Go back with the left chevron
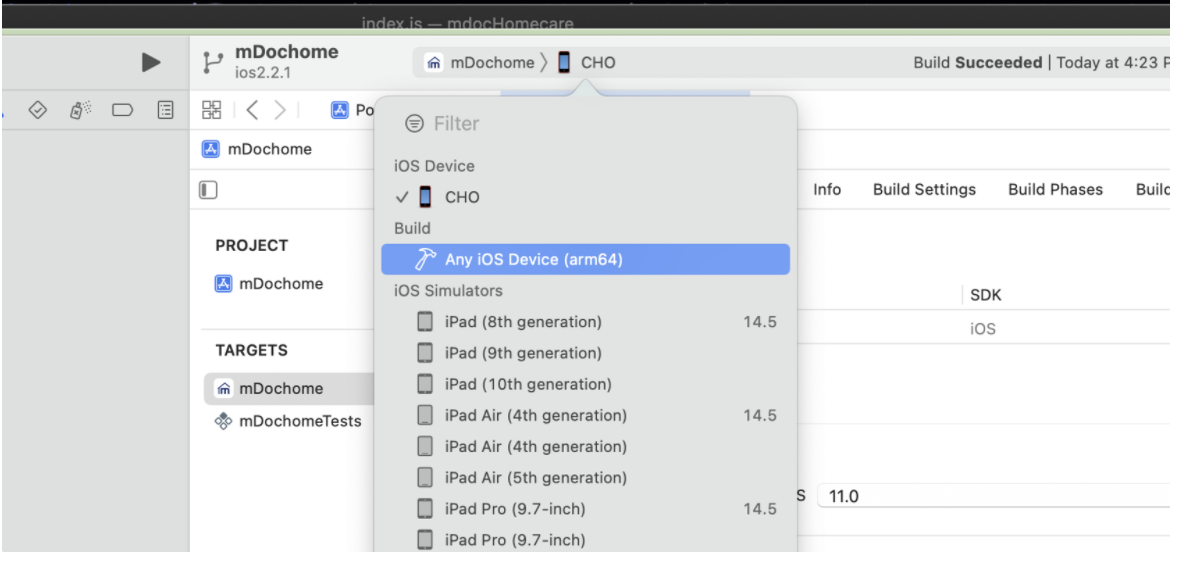The image size is (1188, 572). click(252, 111)
